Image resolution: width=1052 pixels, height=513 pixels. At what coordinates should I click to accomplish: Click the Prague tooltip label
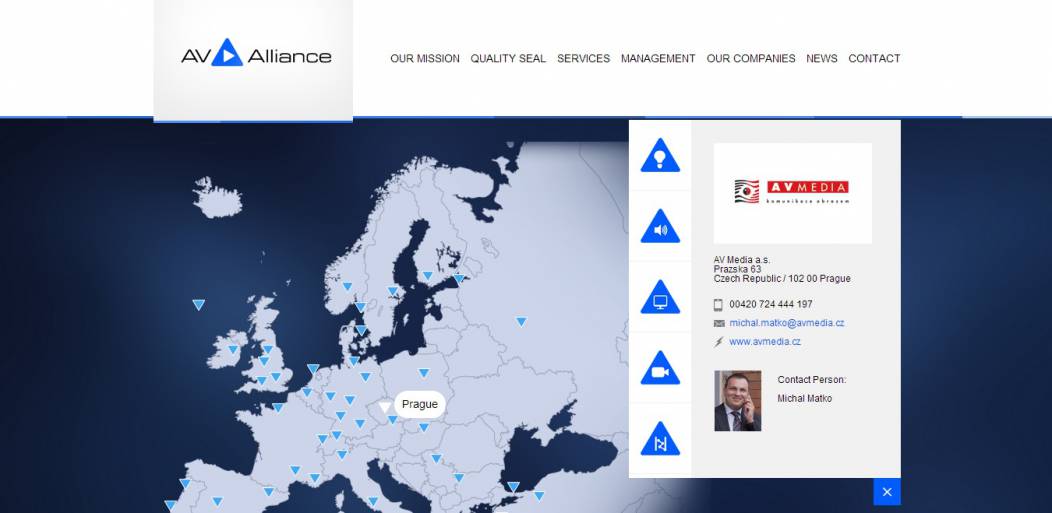point(420,404)
